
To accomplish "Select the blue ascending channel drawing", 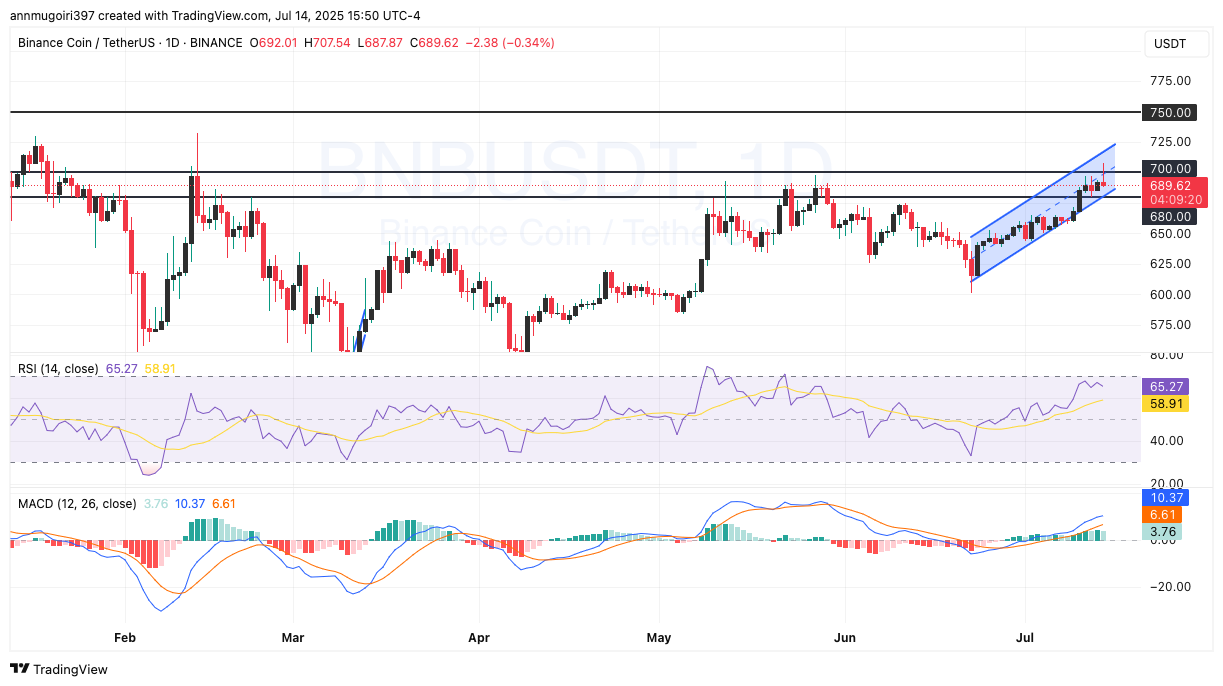I will pos(1043,211).
